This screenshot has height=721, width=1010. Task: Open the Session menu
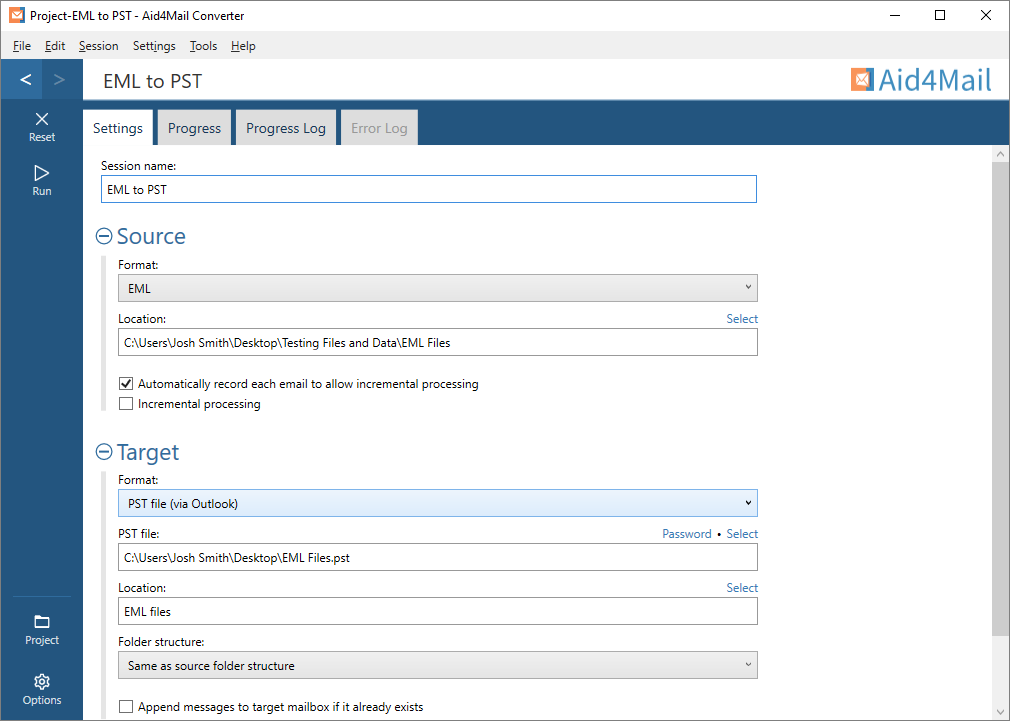tap(98, 46)
